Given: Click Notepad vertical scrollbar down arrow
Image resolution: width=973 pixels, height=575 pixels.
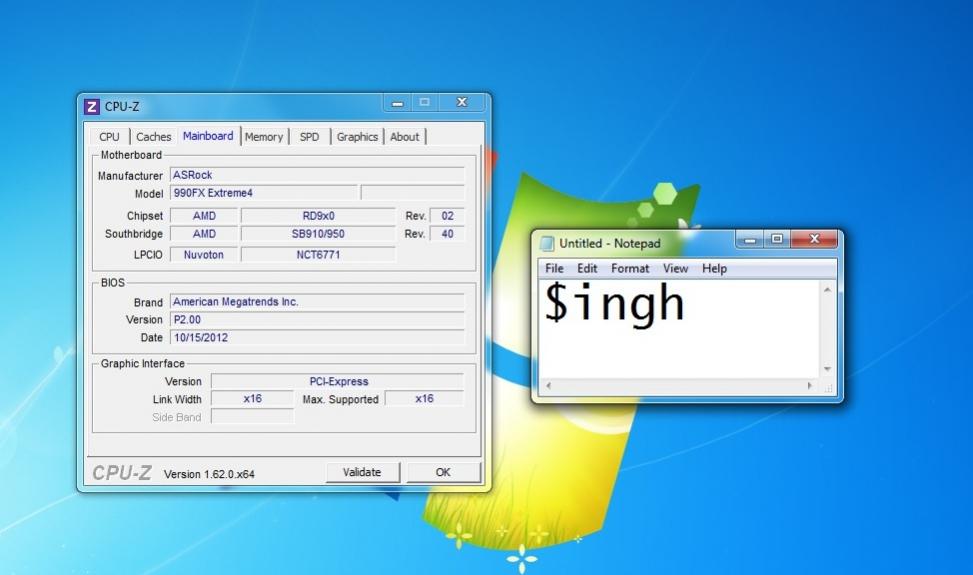Looking at the screenshot, I should (x=827, y=369).
